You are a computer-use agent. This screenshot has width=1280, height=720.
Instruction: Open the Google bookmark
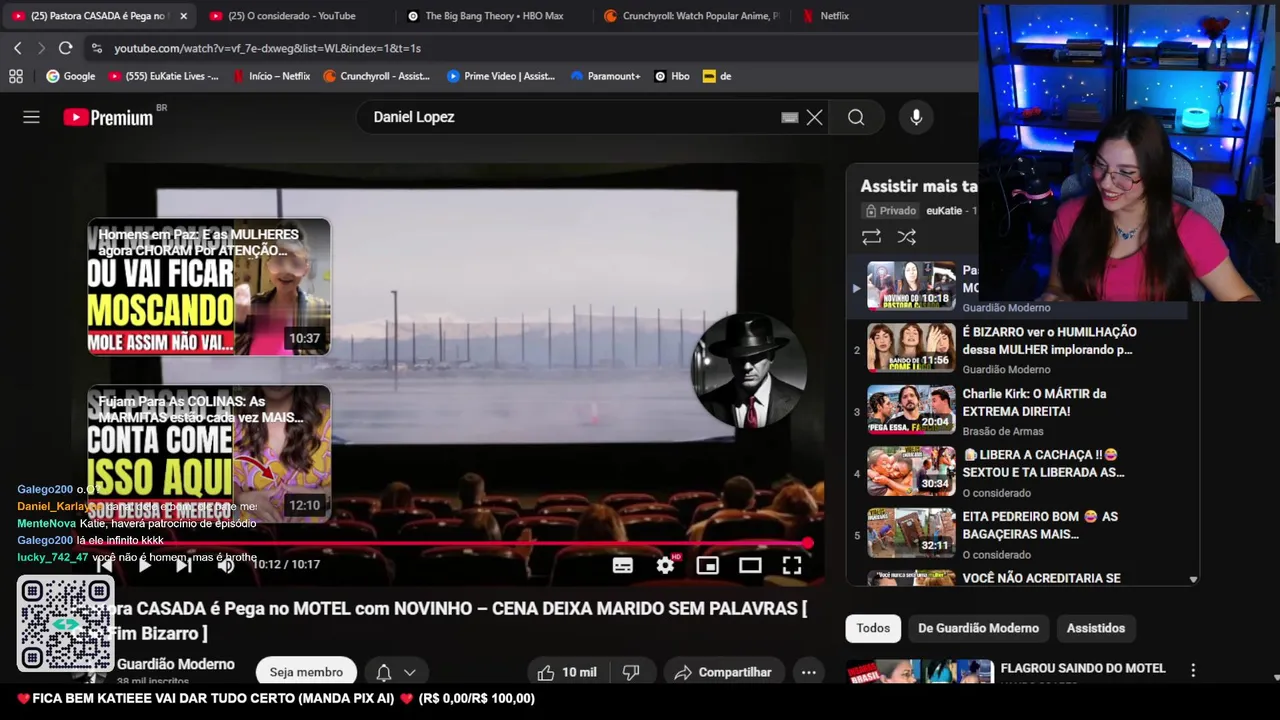[71, 76]
